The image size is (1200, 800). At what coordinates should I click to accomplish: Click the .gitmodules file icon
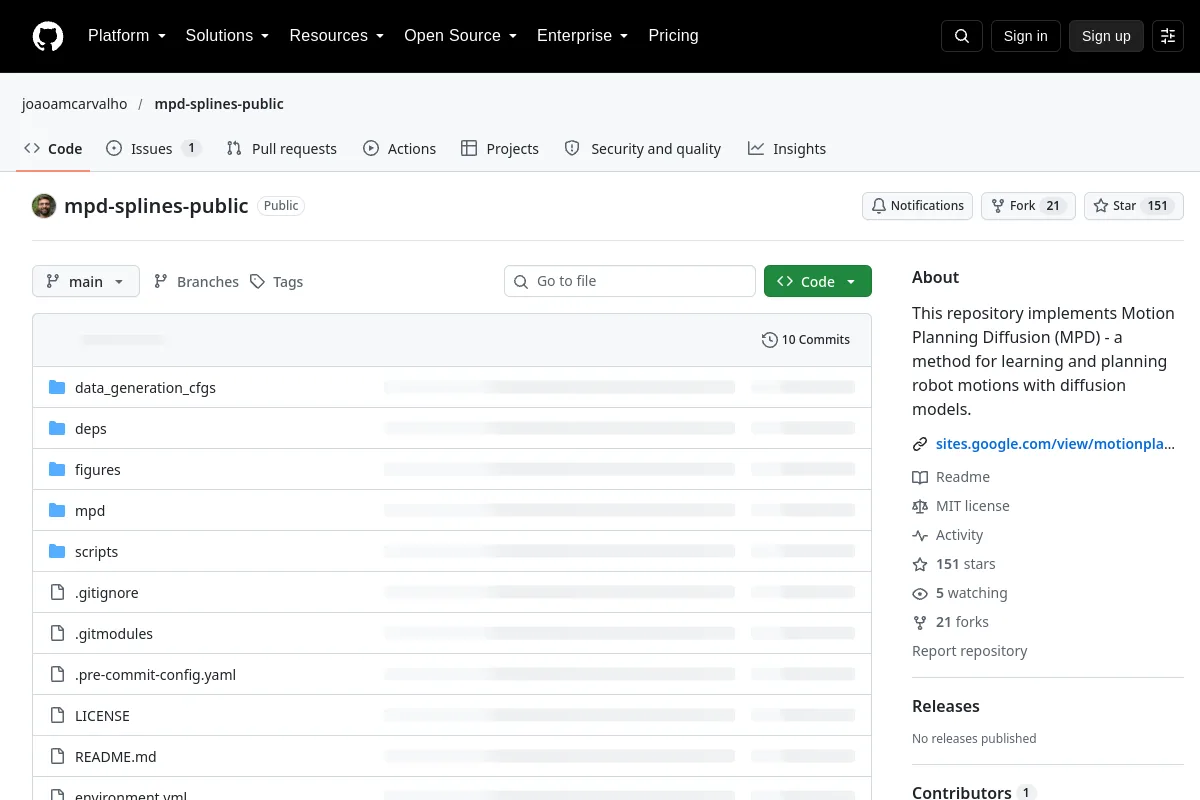pyautogui.click(x=57, y=633)
